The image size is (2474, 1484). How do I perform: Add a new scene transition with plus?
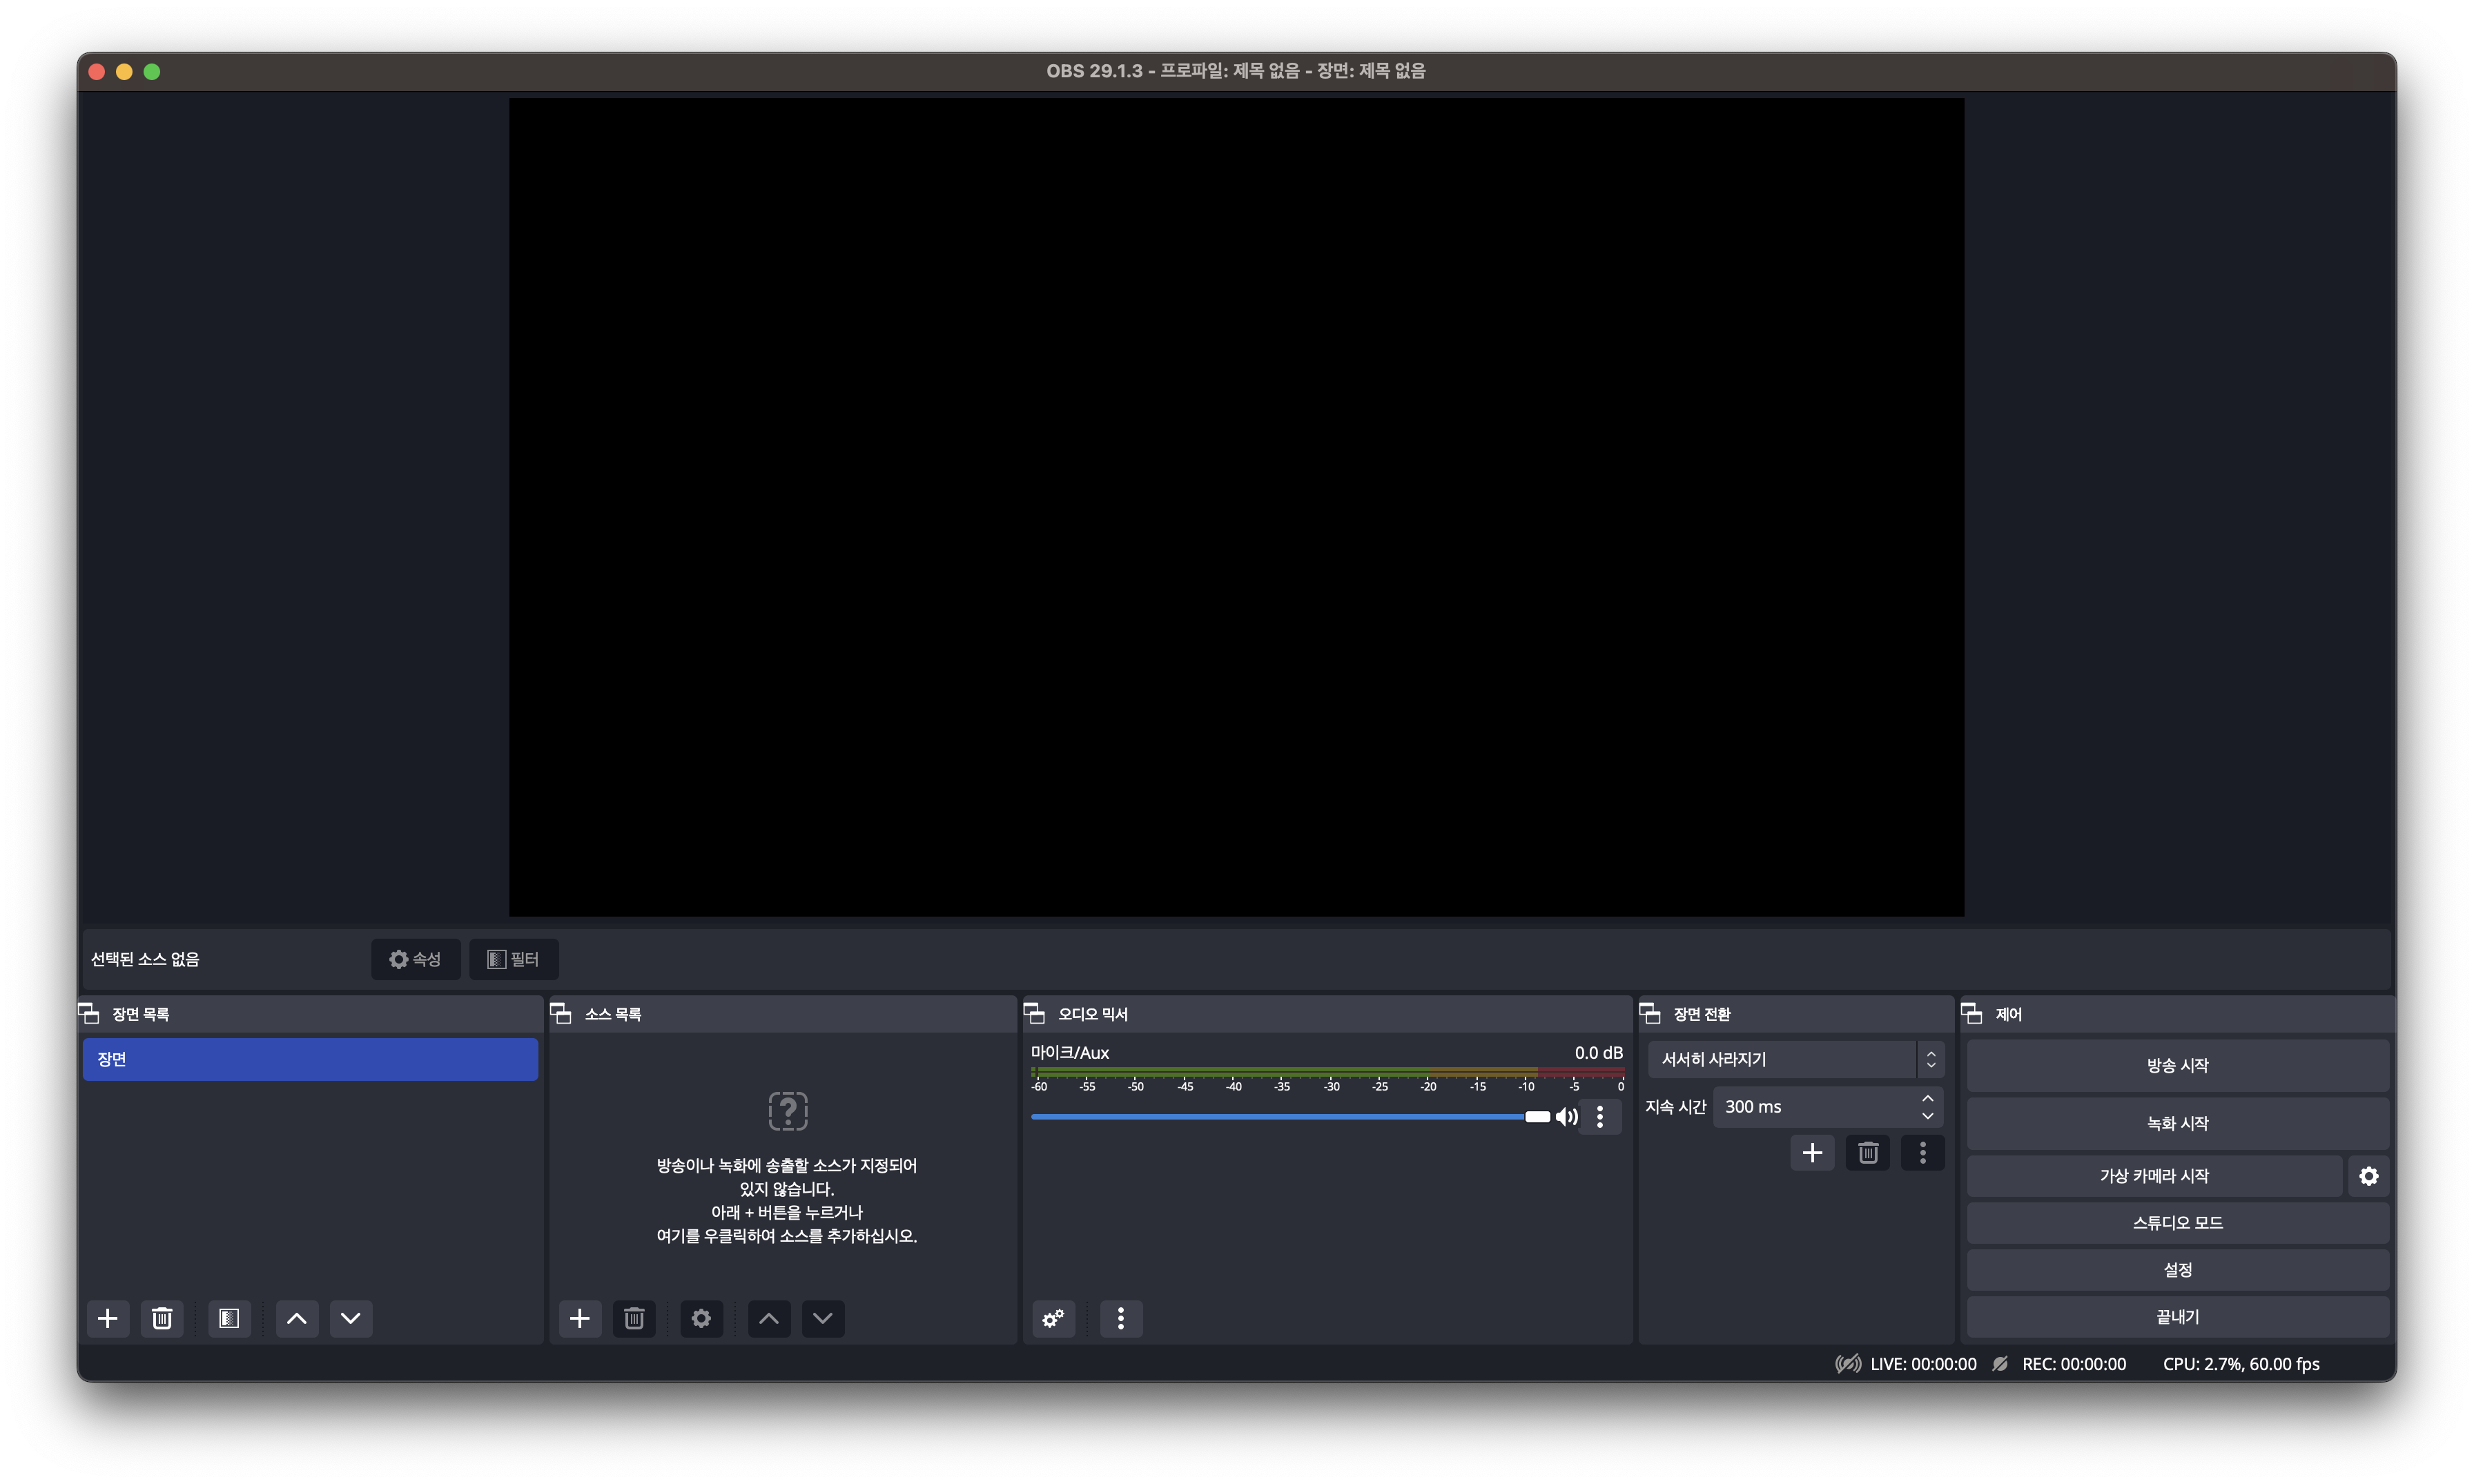click(1812, 1153)
